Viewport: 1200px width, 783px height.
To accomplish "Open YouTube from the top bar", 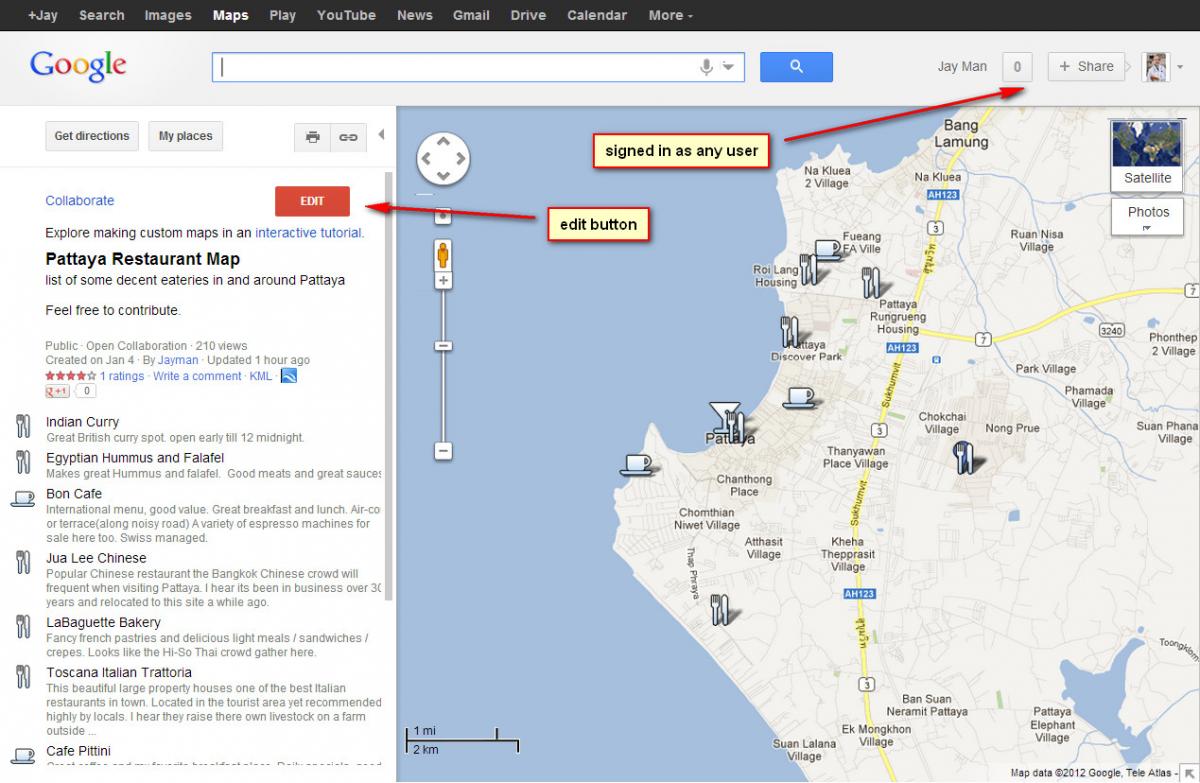I will point(346,15).
